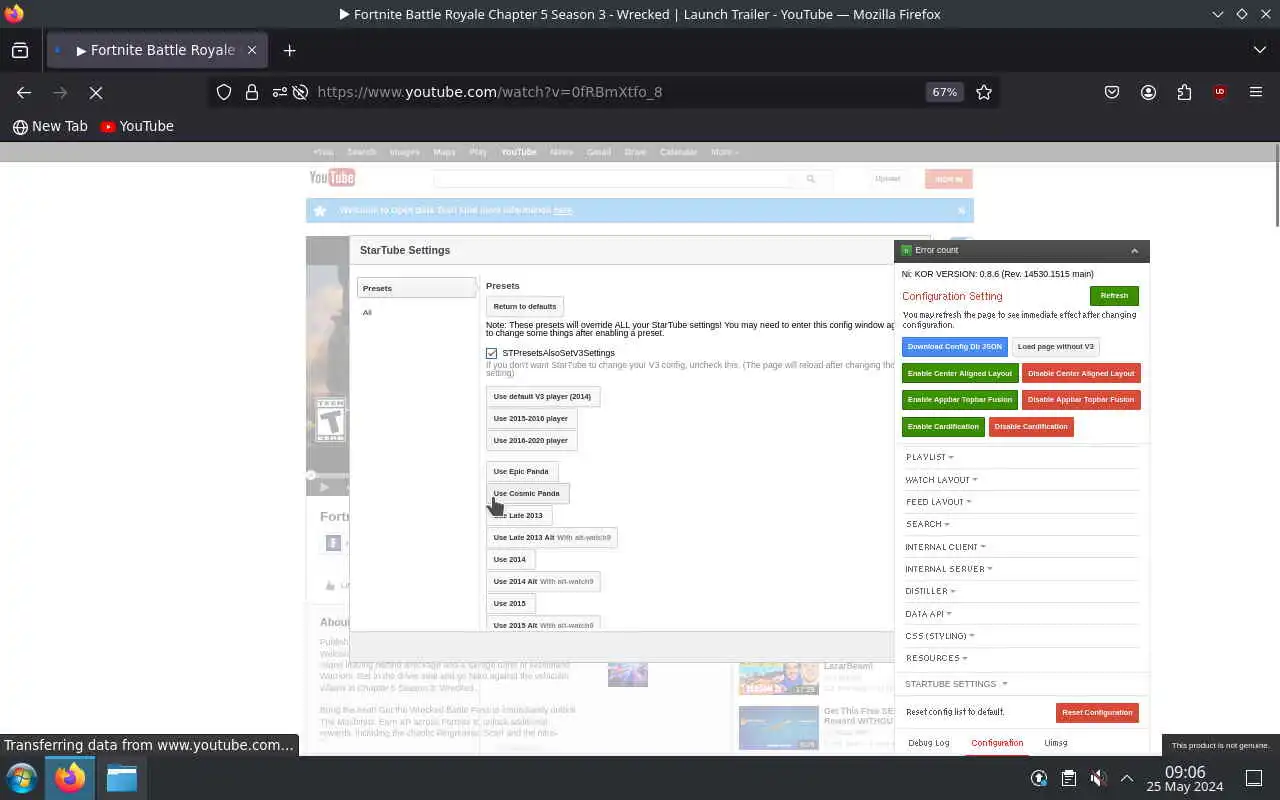Bookmark this page with star icon
Screen dimensions: 1280x800
[984, 92]
